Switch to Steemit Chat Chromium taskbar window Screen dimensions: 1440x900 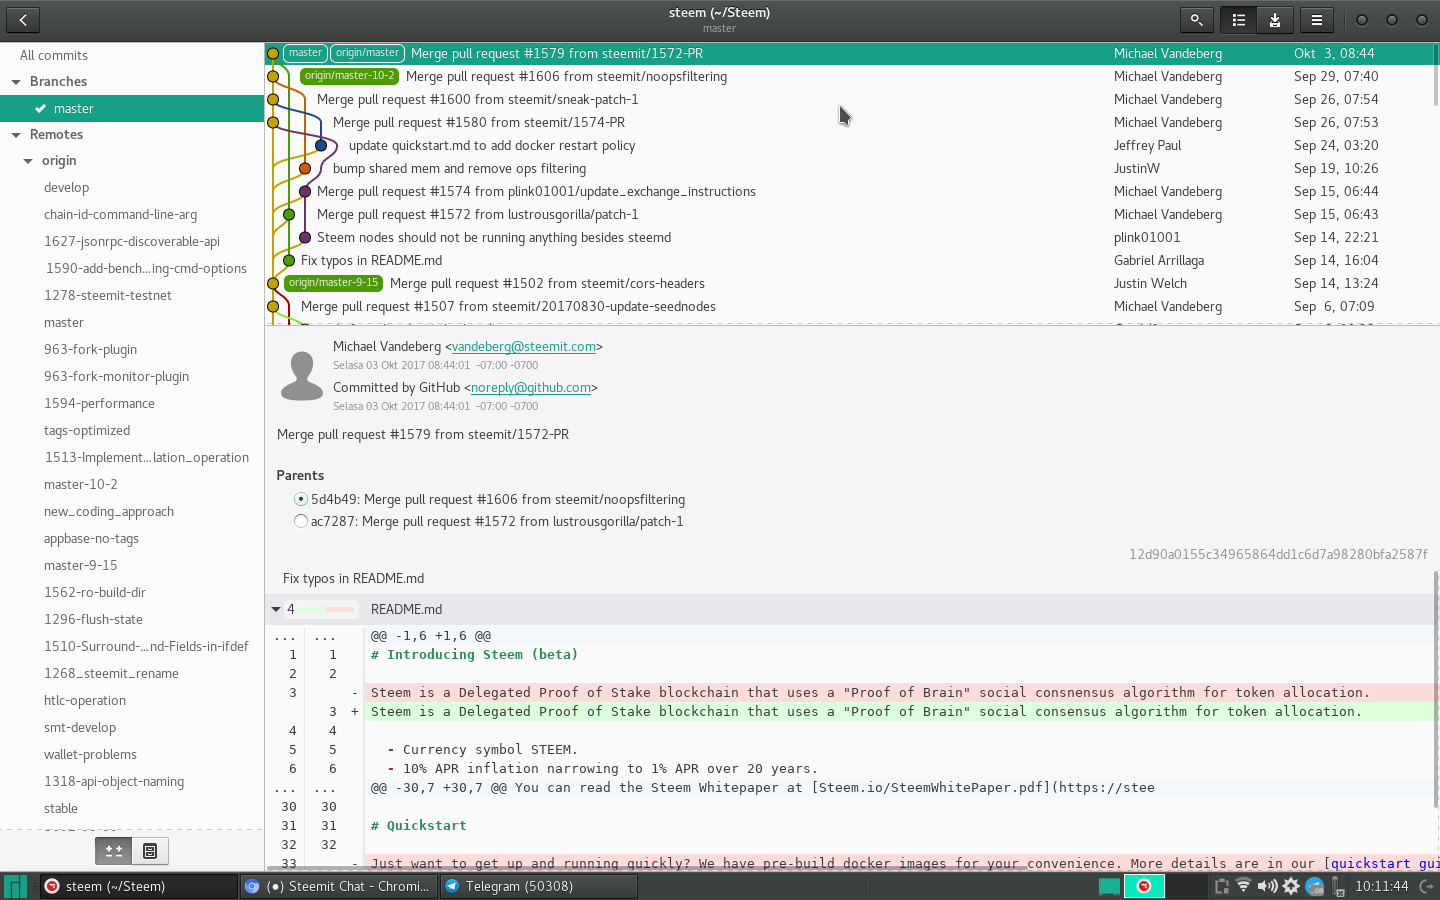pyautogui.click(x=339, y=886)
